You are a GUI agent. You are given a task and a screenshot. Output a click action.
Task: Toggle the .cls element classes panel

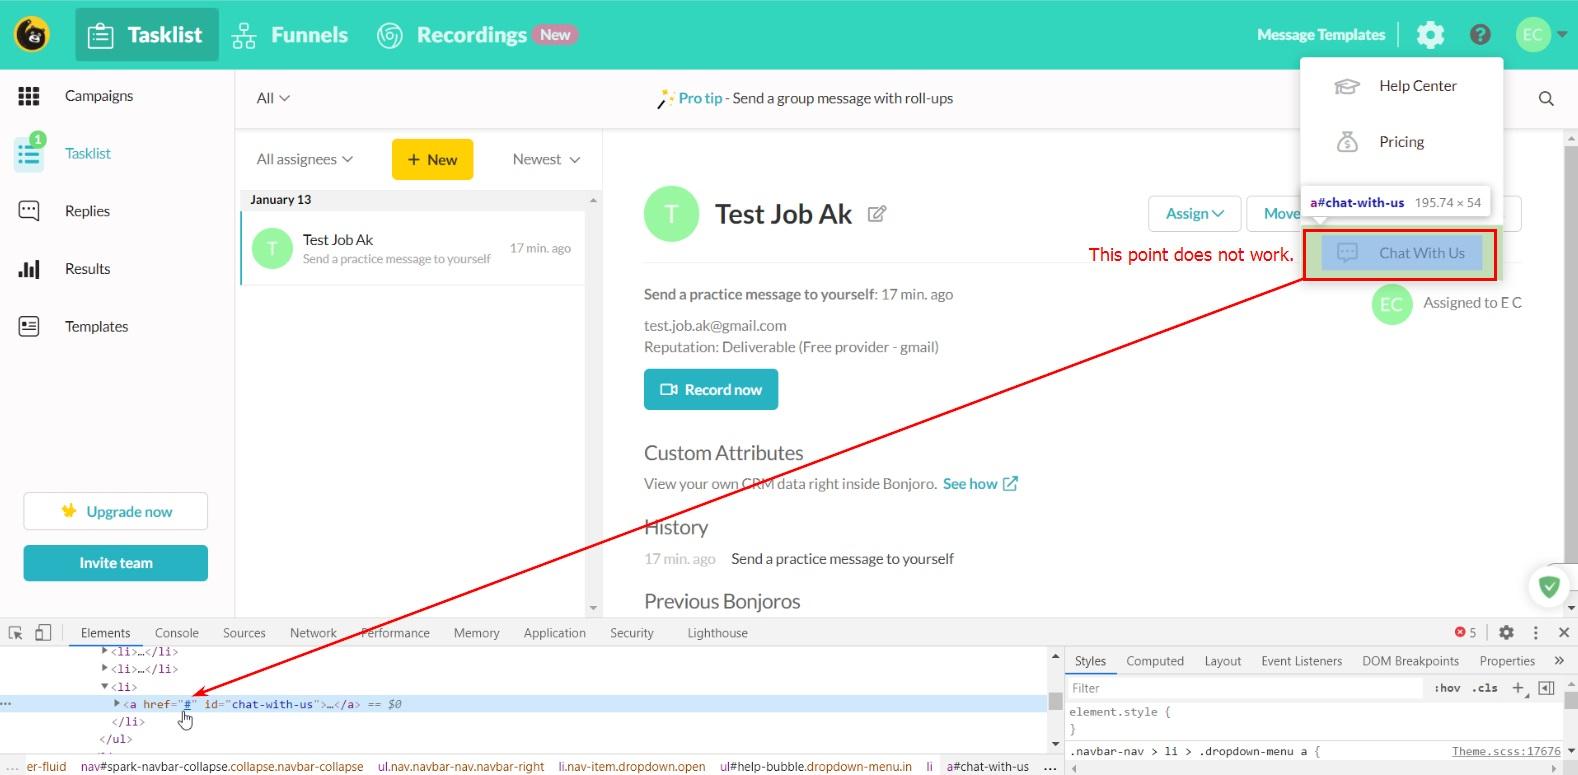coord(1485,688)
